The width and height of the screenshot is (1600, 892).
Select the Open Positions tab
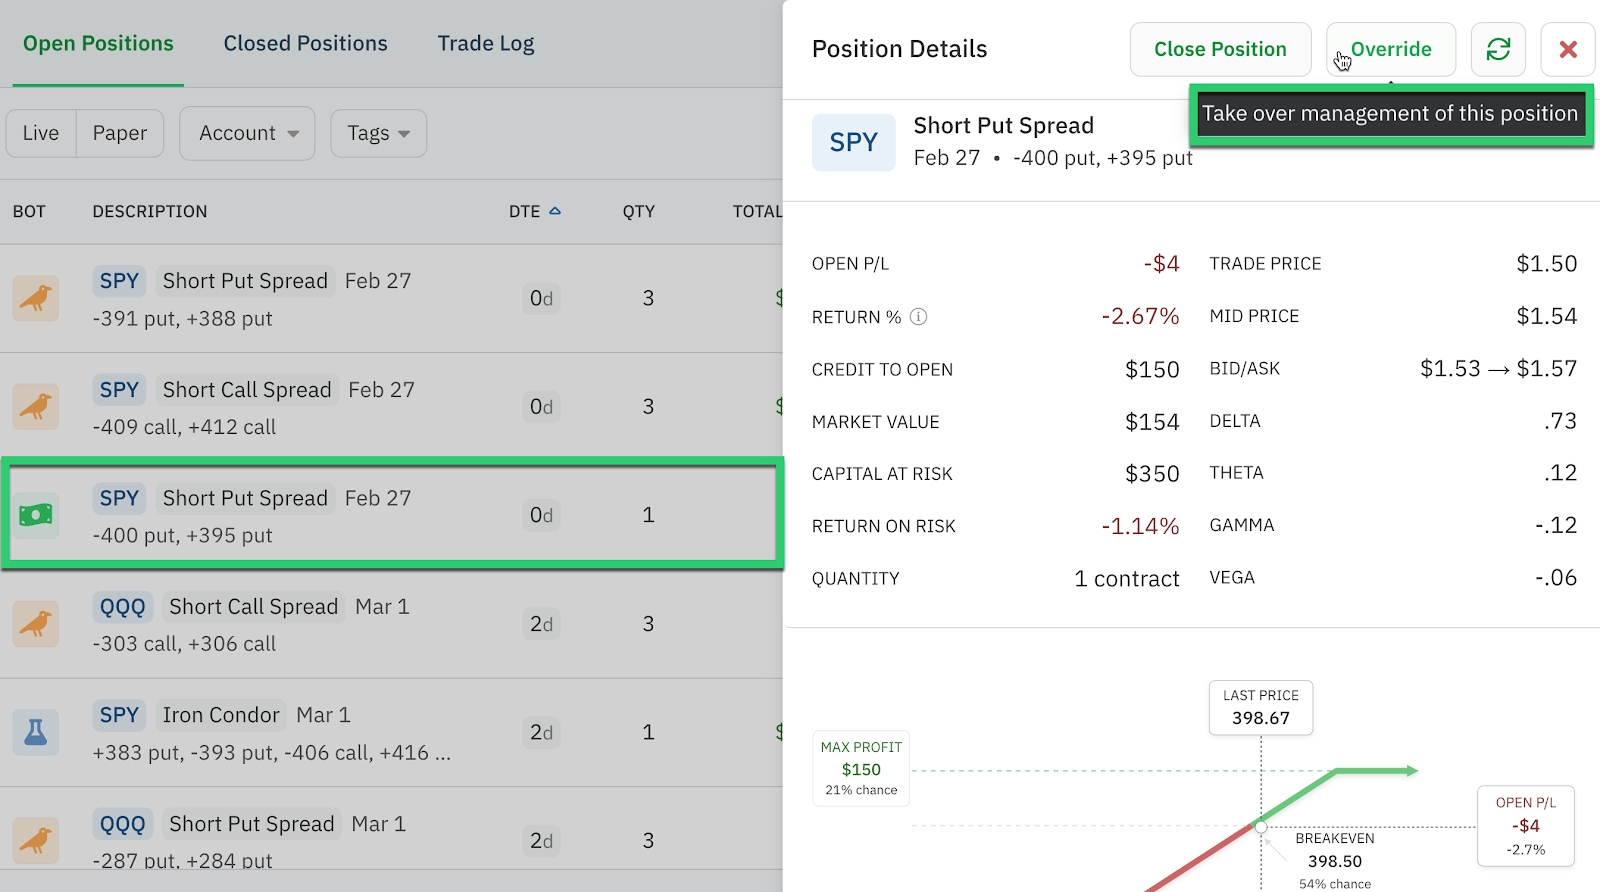click(x=98, y=43)
